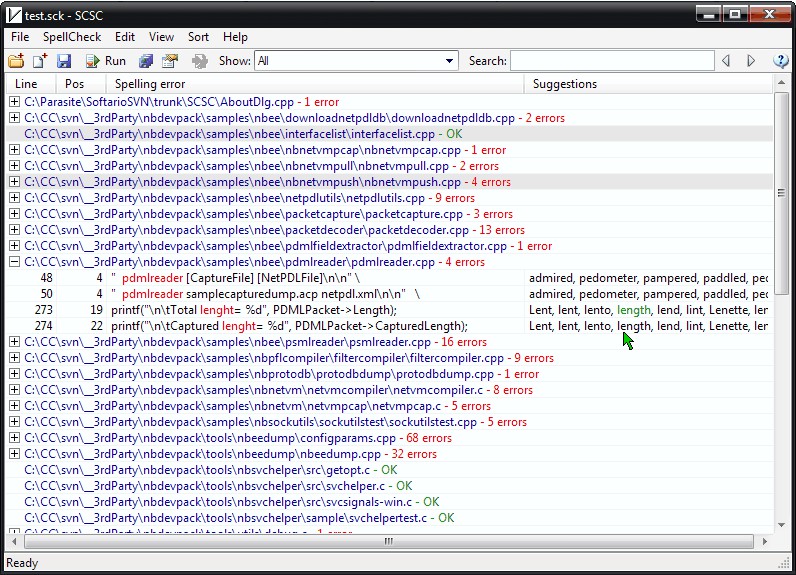This screenshot has width=796, height=575.
Task: Open the Sort menu
Action: (198, 37)
